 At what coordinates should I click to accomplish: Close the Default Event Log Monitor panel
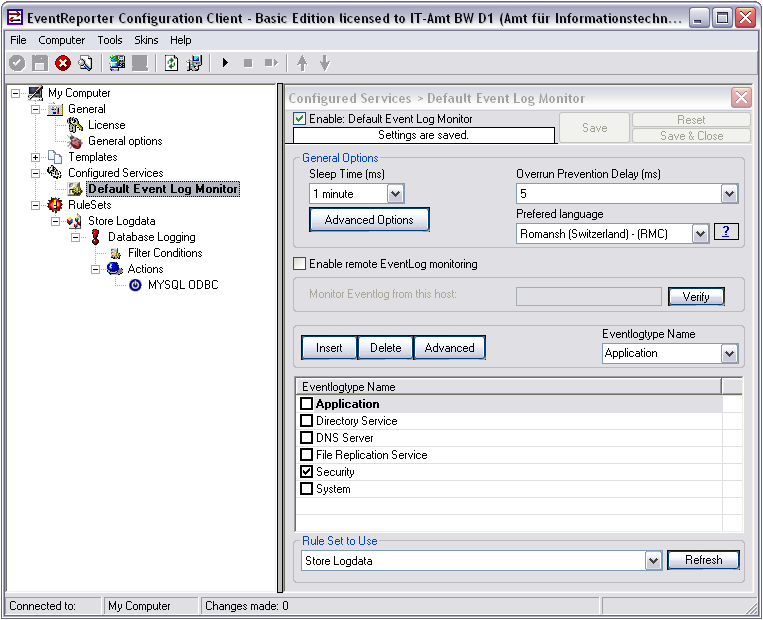pyautogui.click(x=741, y=98)
